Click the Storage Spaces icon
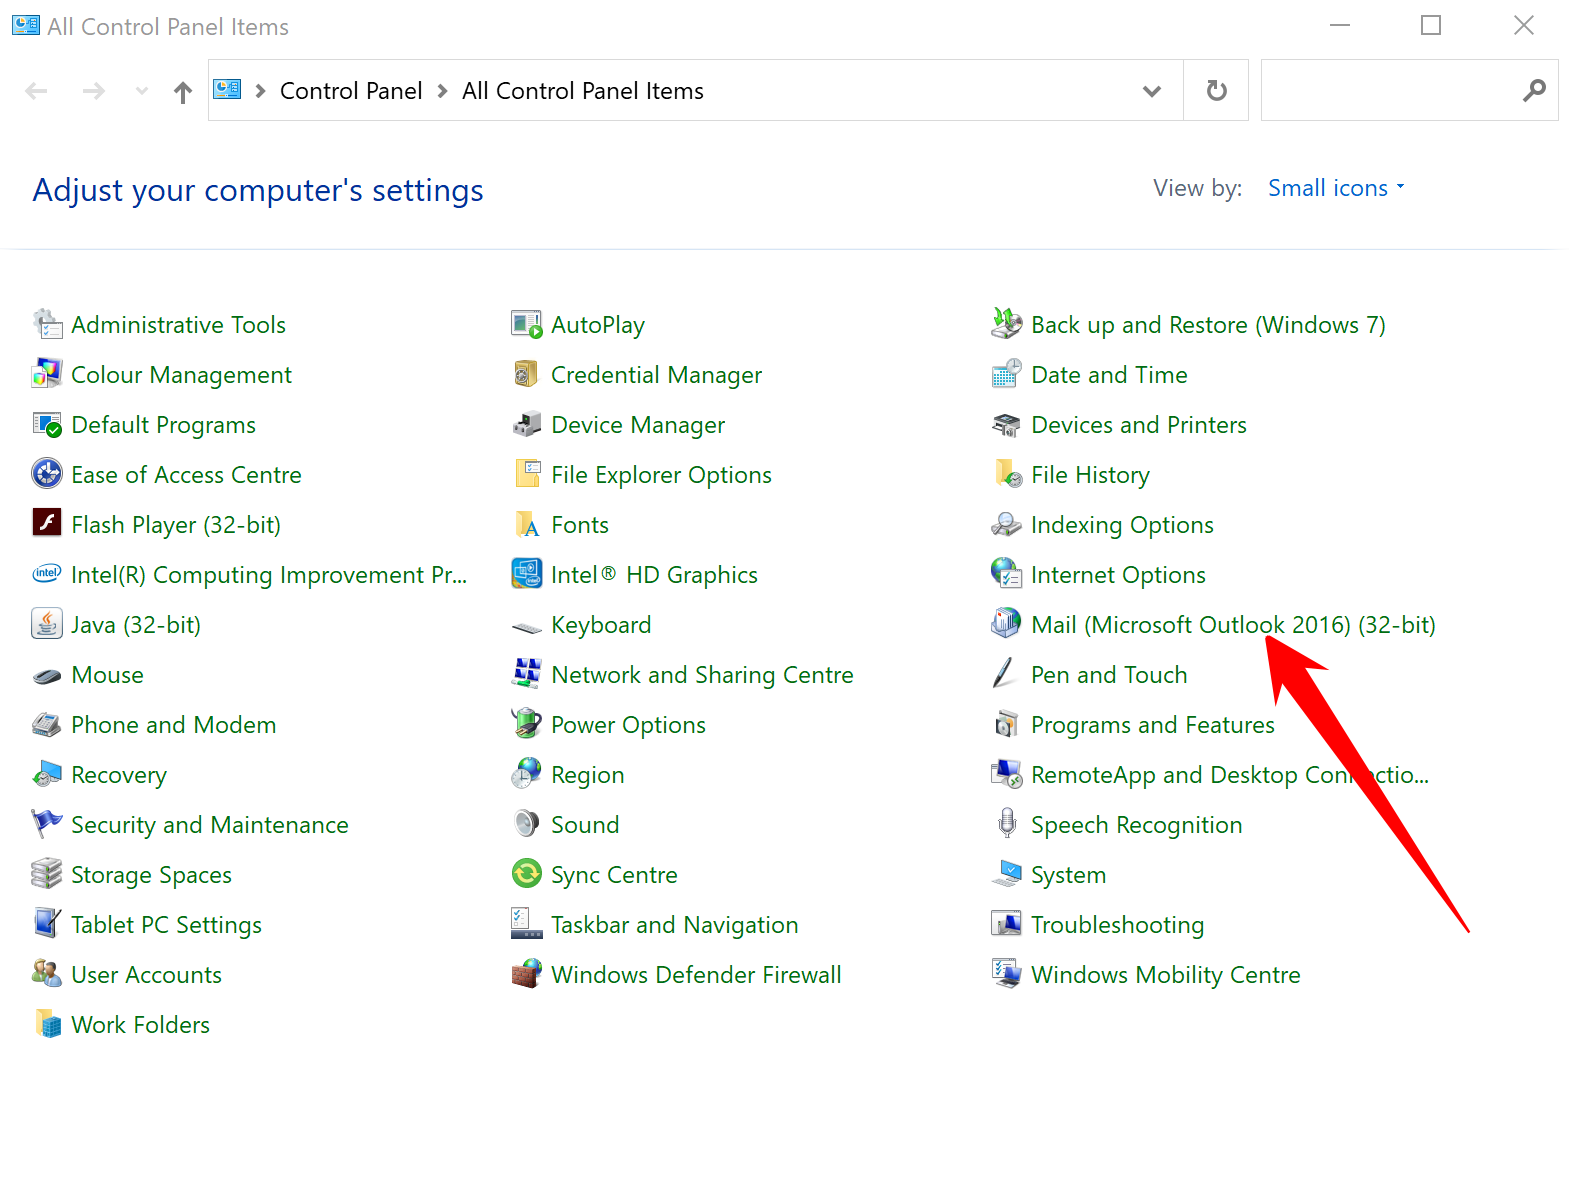 [47, 874]
